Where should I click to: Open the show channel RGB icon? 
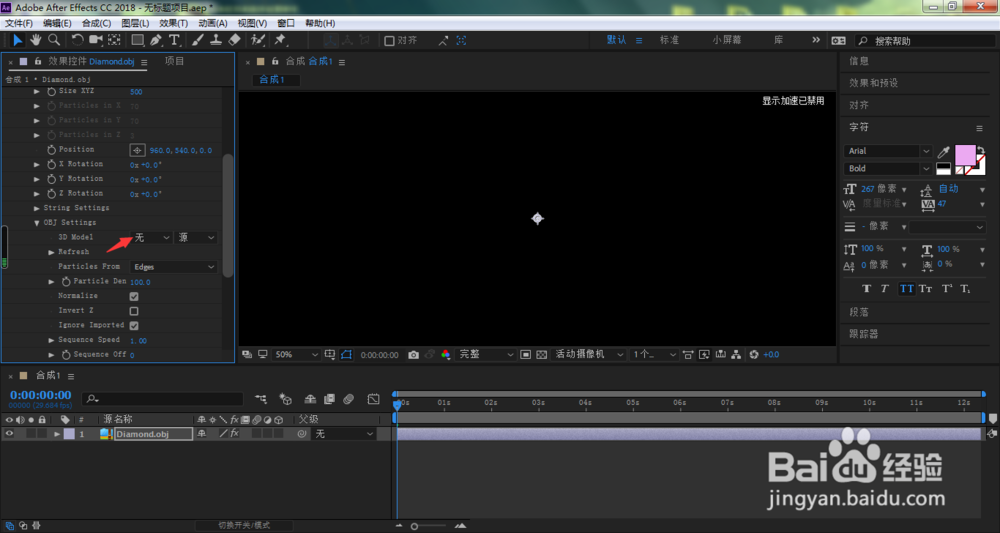click(x=445, y=354)
